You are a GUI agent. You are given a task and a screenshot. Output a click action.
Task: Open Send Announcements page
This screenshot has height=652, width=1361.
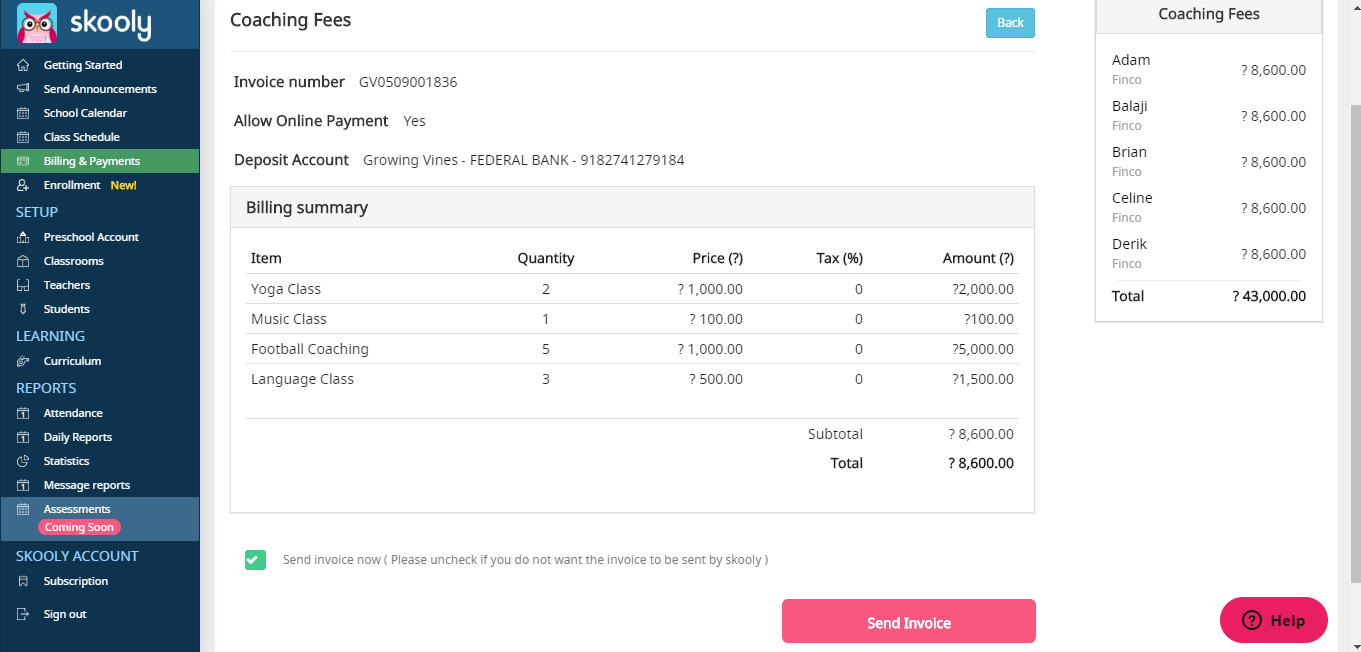click(100, 89)
